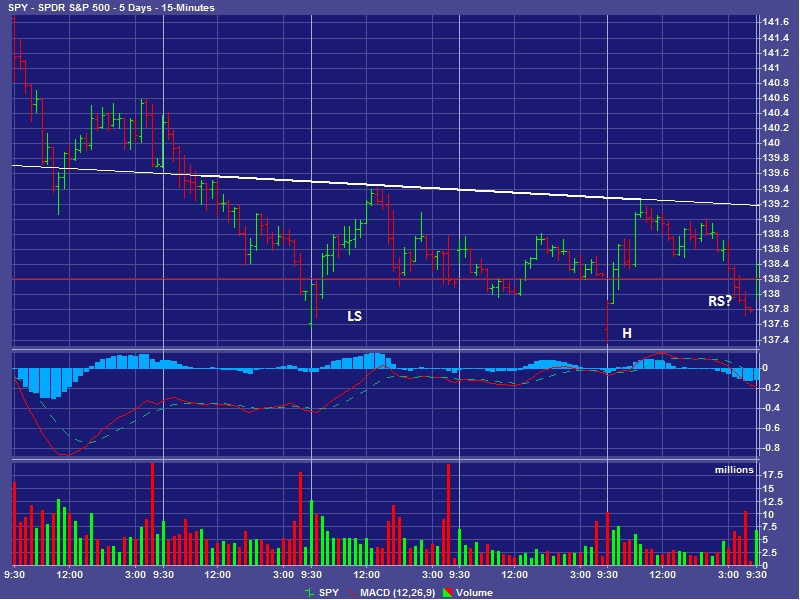
Task: Click the 140 price axis label
Action: tap(771, 143)
